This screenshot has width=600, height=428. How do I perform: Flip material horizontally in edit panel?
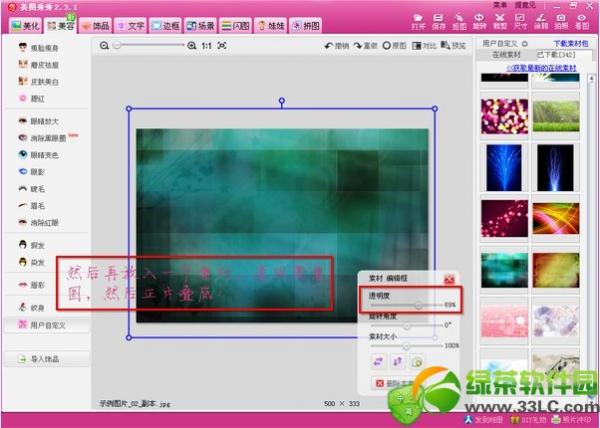point(378,361)
